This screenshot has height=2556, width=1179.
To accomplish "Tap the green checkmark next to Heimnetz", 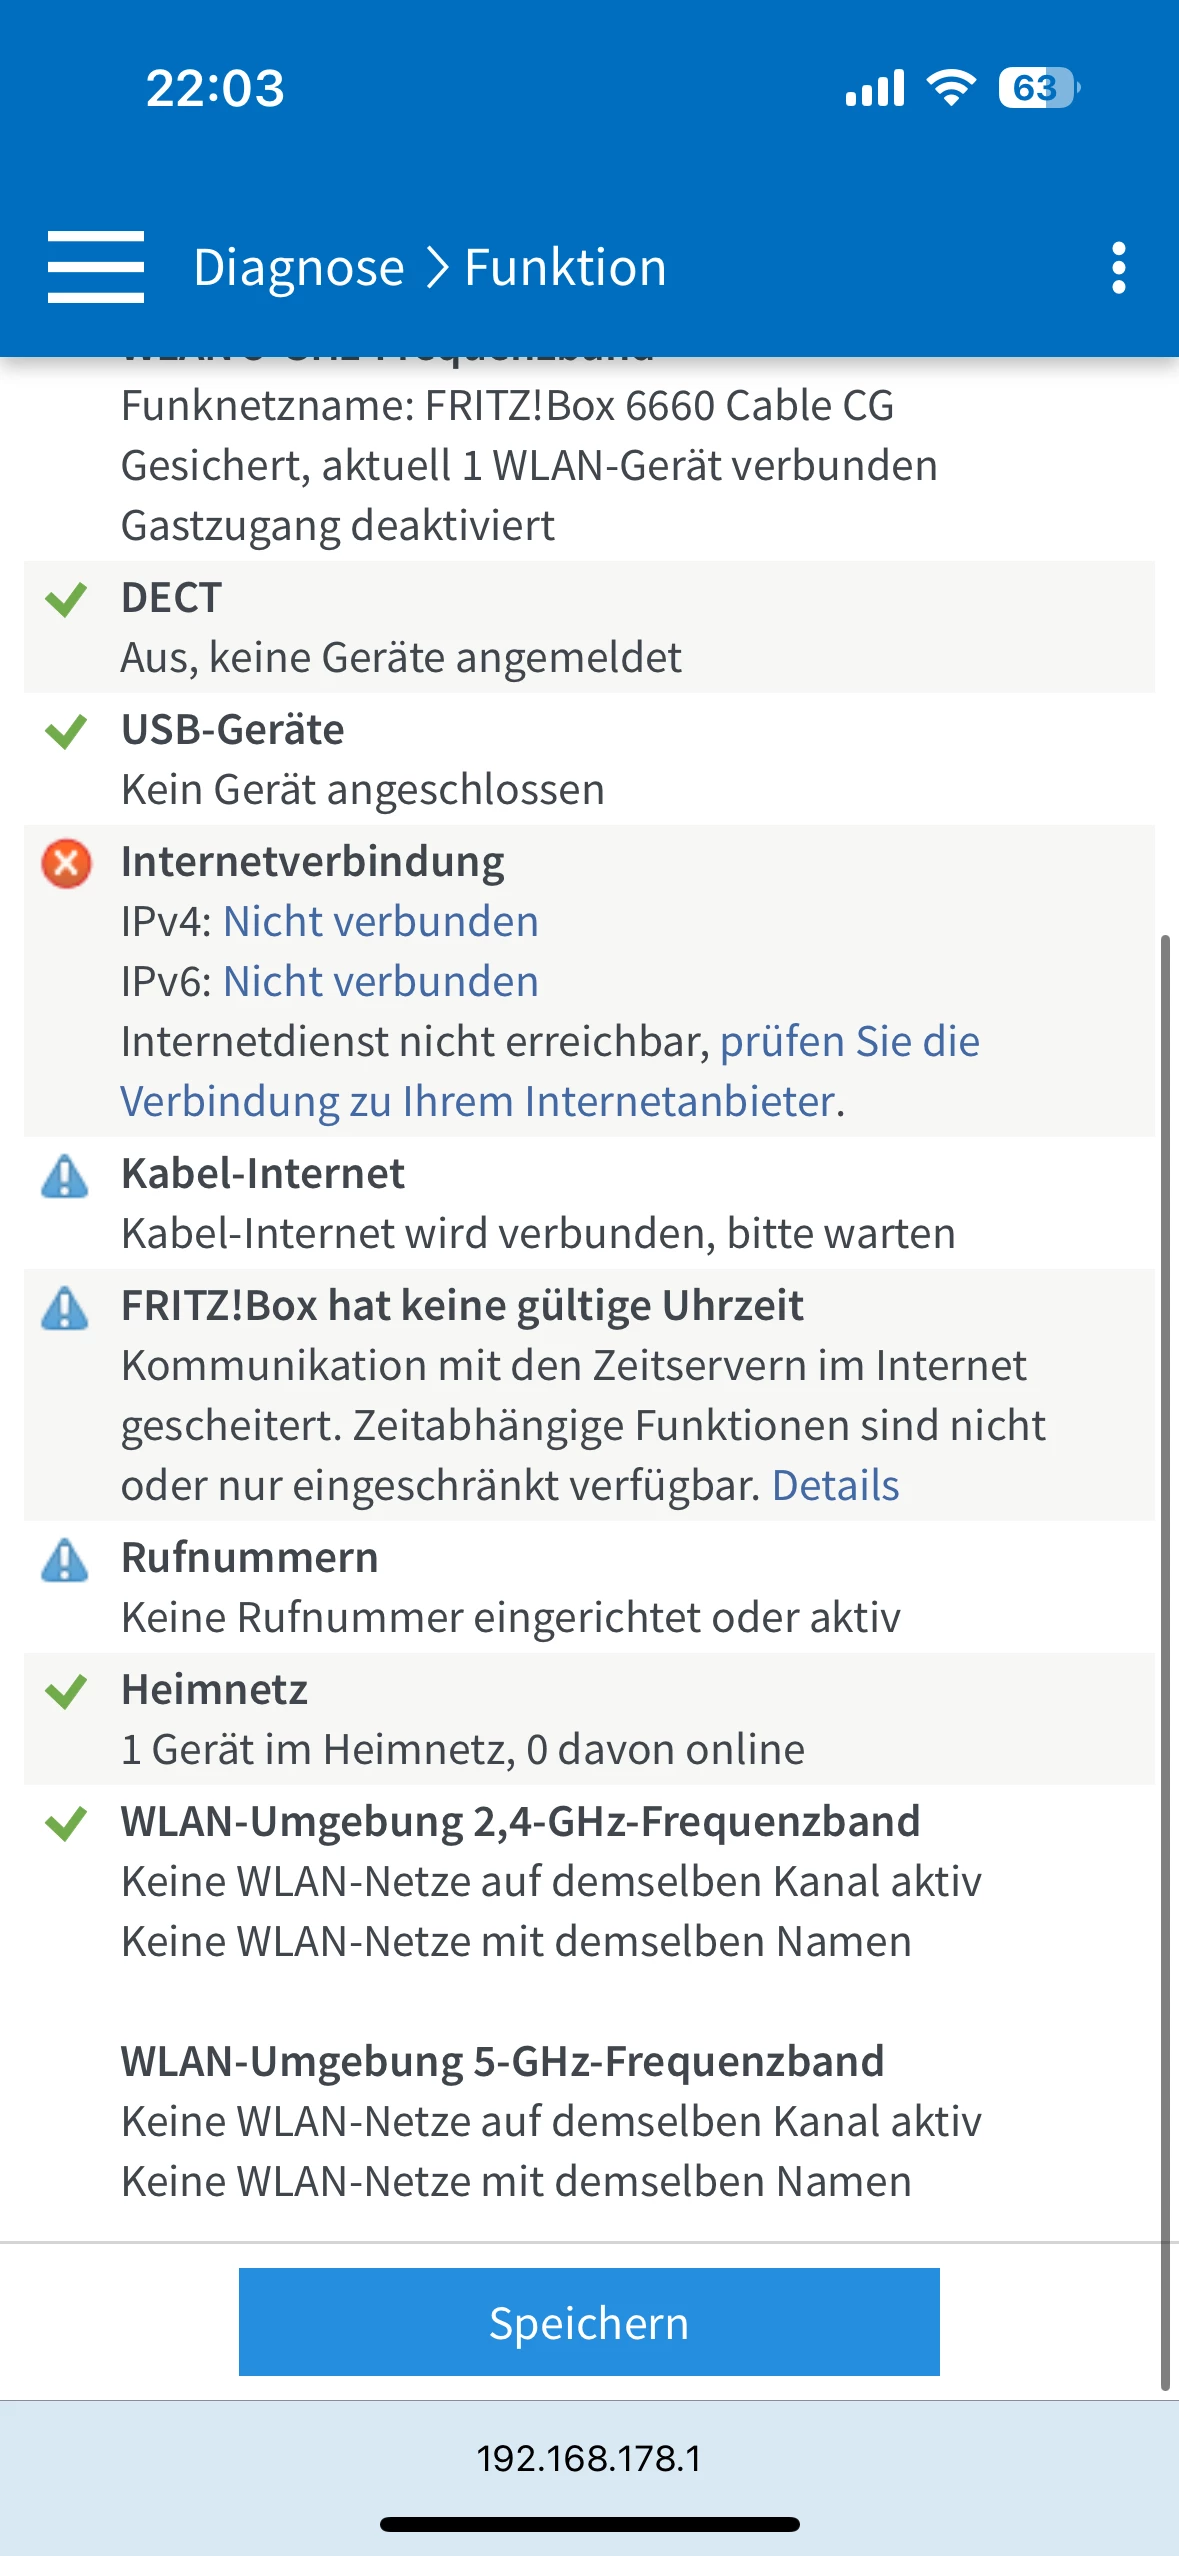I will click(x=66, y=1691).
